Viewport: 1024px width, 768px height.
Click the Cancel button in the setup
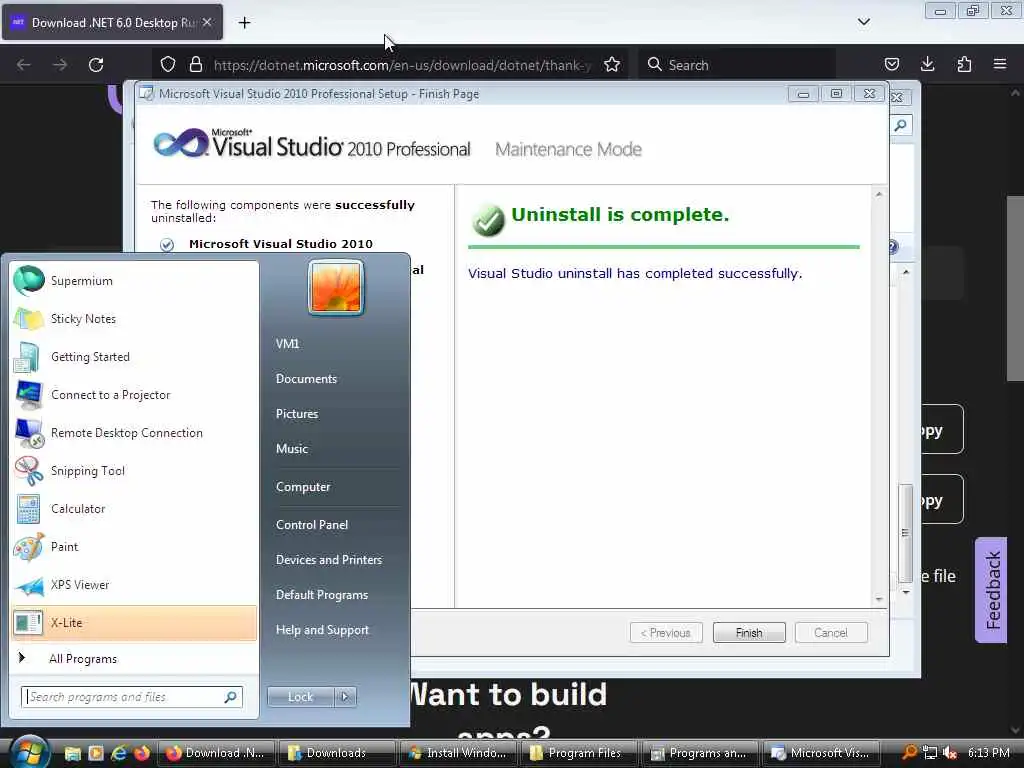pyautogui.click(x=831, y=632)
